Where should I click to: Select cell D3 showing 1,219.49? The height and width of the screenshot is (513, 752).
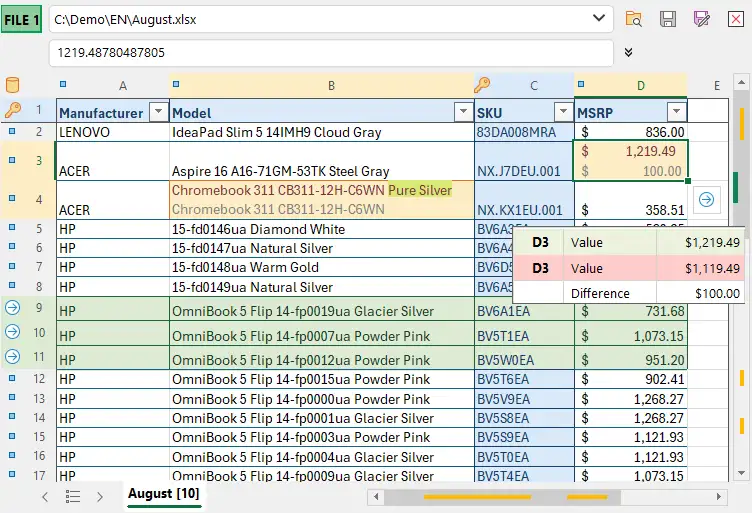click(631, 161)
